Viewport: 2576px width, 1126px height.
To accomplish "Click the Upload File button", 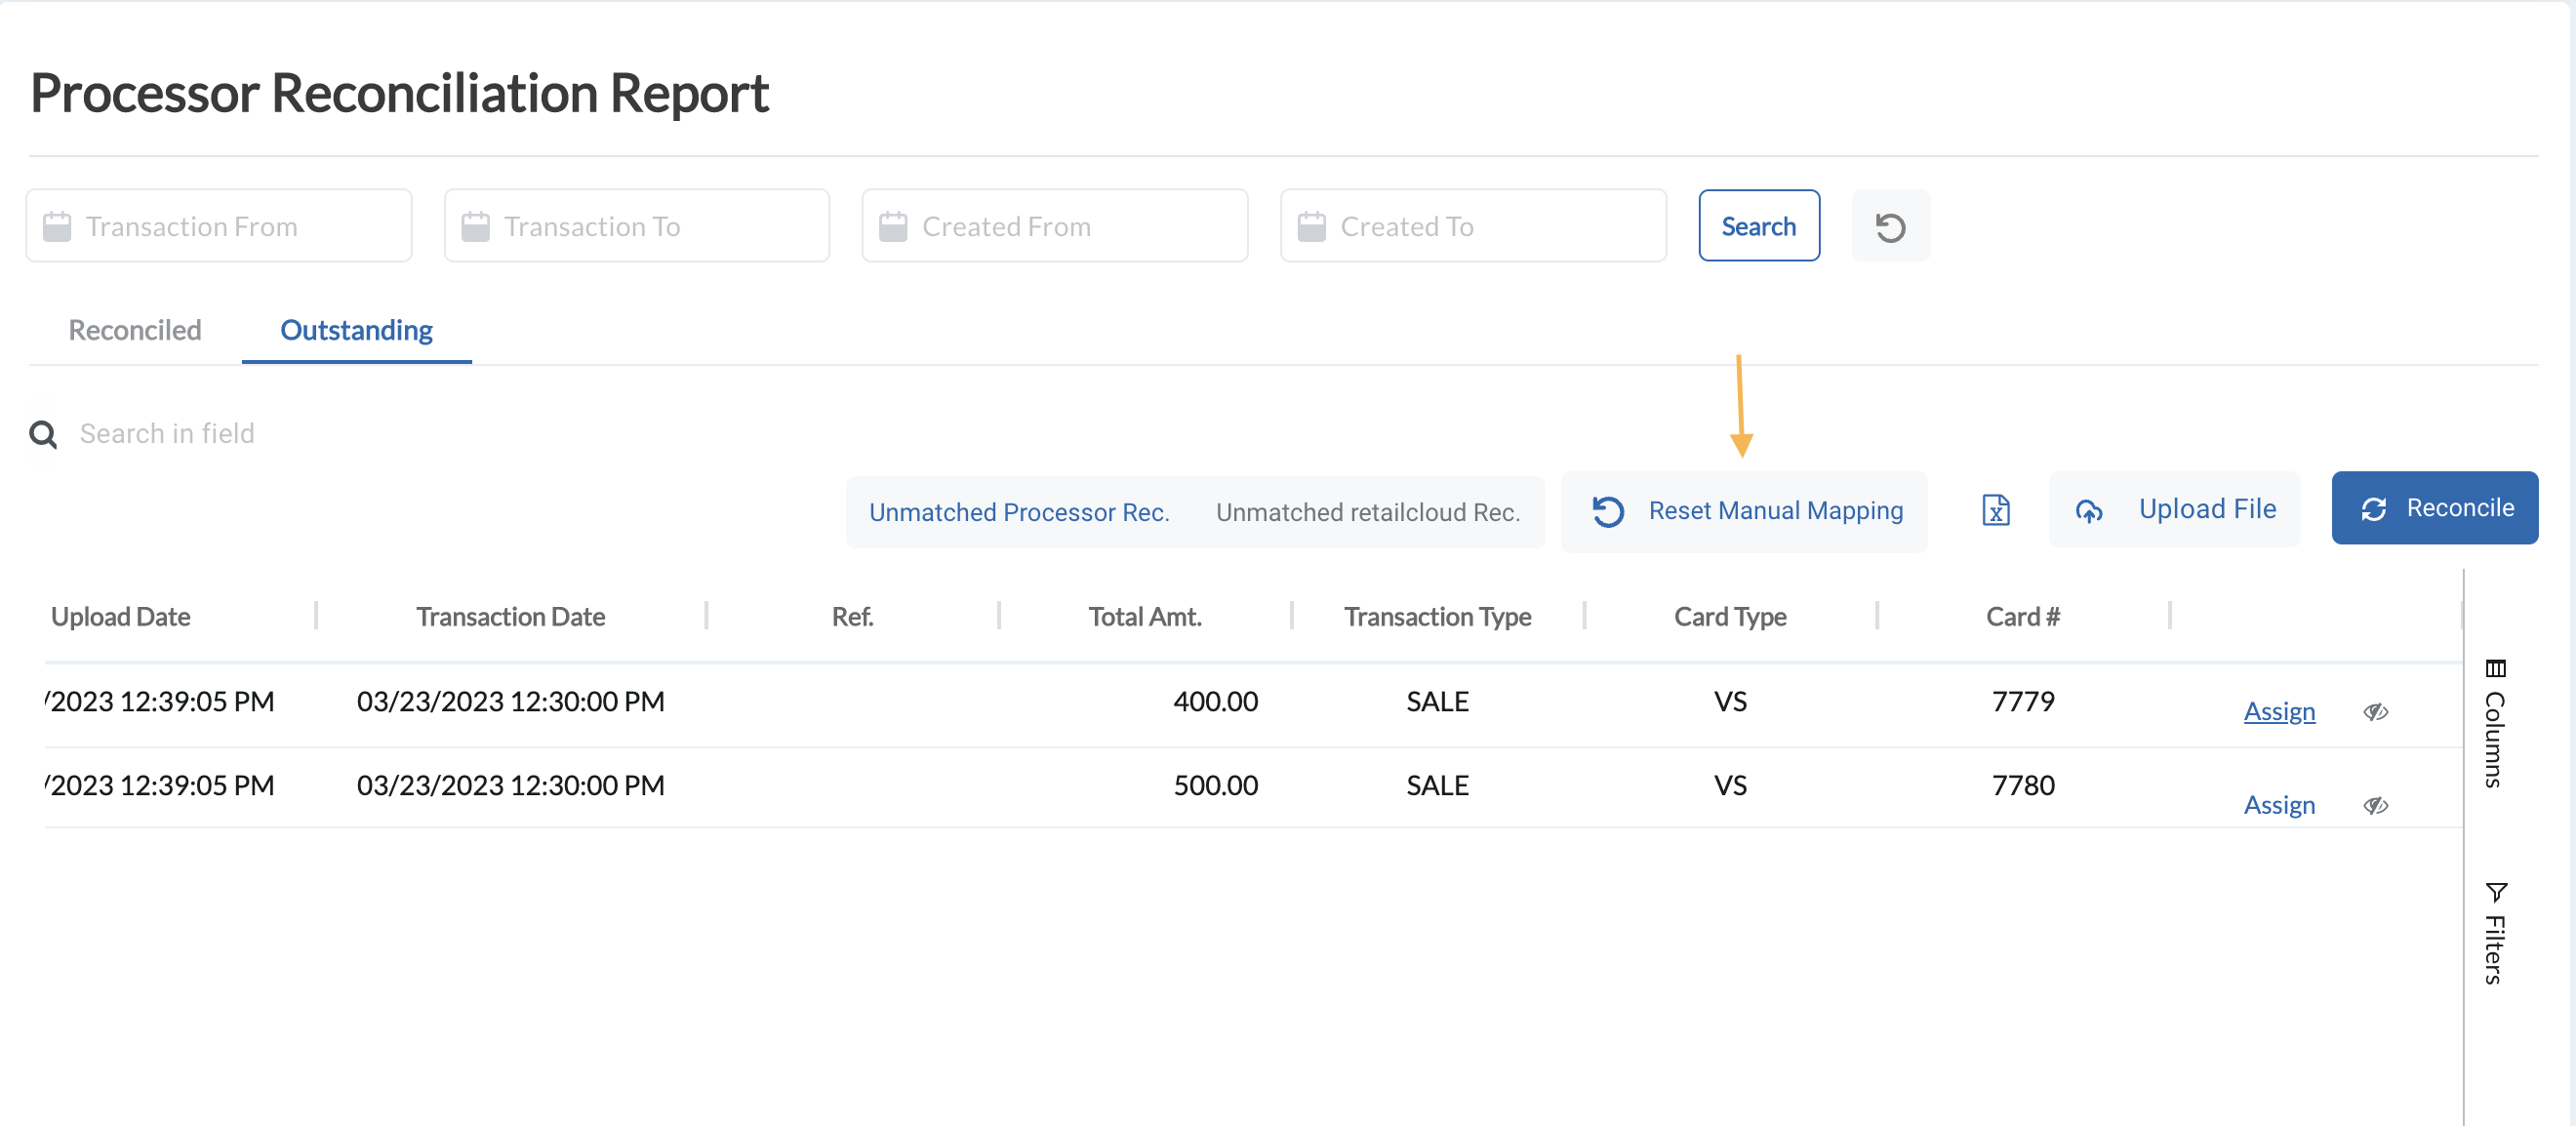I will click(x=2174, y=509).
